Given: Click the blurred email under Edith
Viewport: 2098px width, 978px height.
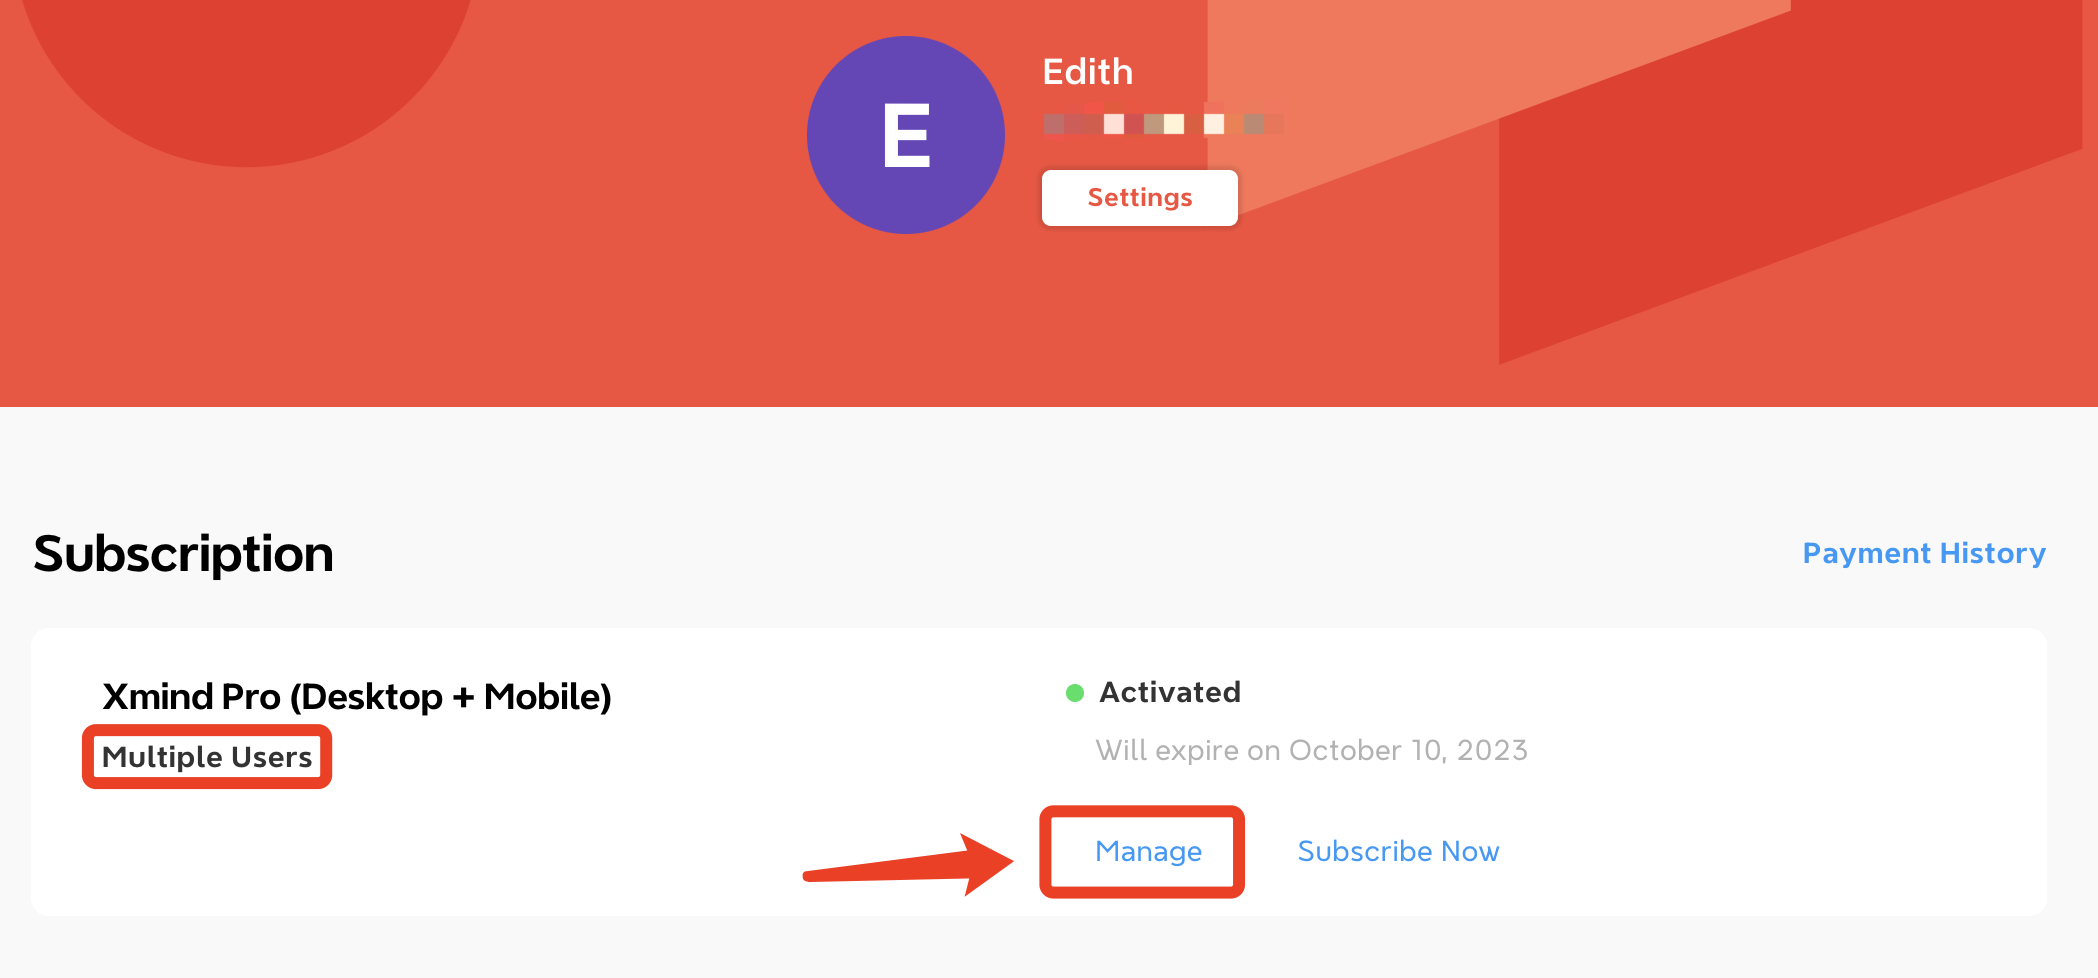Looking at the screenshot, I should coord(1163,123).
